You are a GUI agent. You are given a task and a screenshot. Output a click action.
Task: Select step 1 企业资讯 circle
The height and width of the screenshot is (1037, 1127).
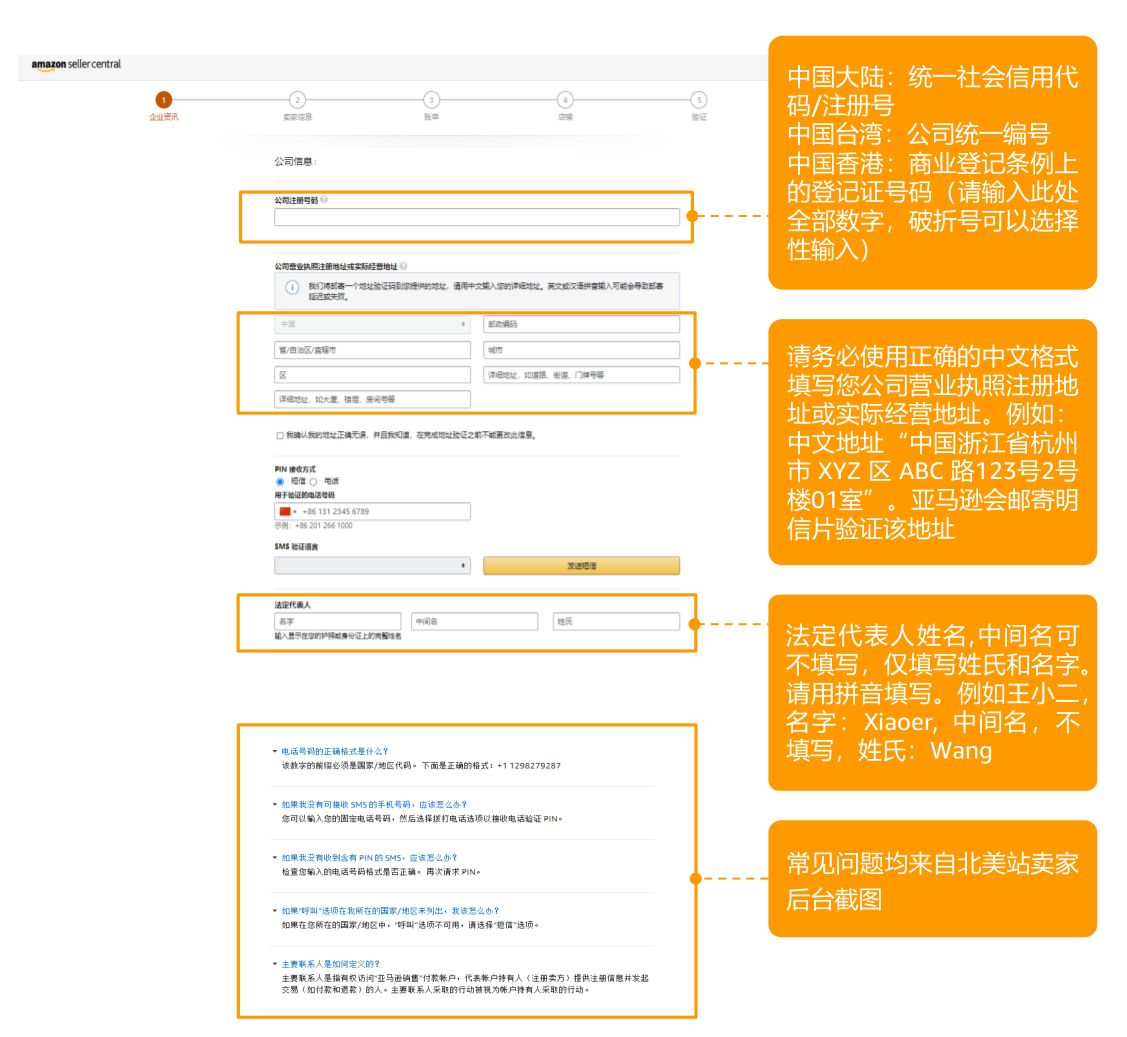164,99
